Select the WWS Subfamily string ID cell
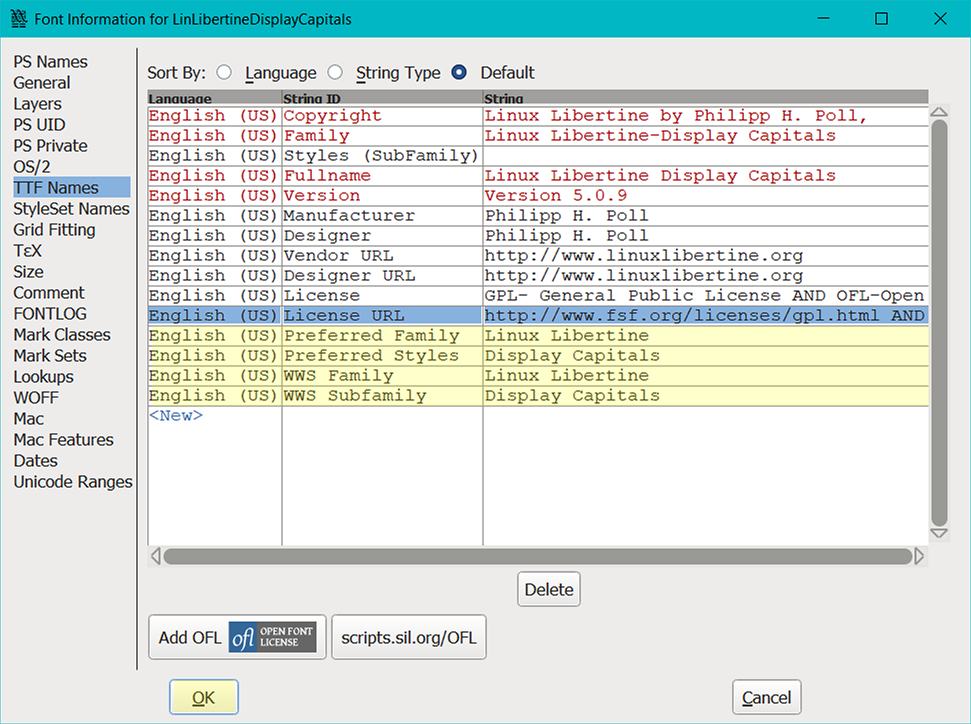Screen dimensions: 971x724 click(382, 395)
